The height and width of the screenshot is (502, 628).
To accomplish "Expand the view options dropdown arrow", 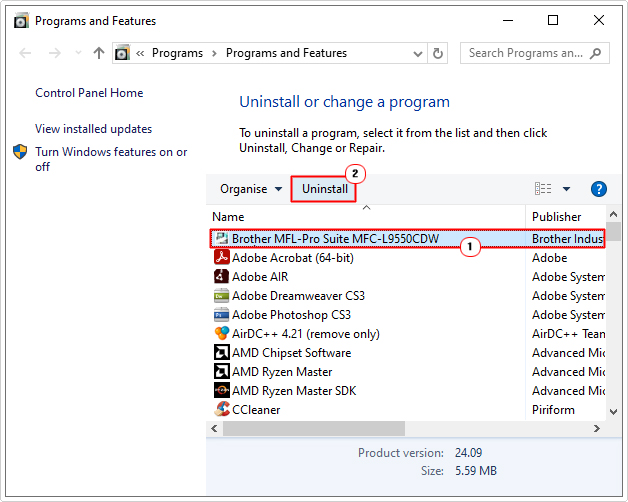I will click(566, 189).
